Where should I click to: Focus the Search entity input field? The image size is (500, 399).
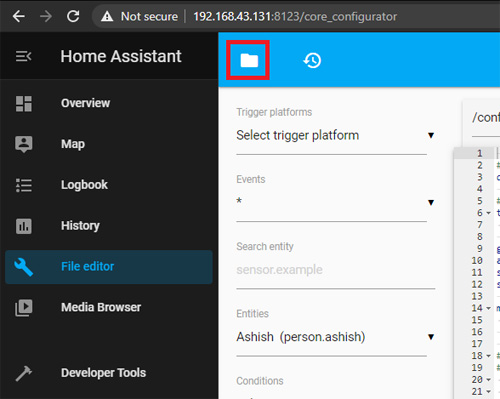click(336, 270)
